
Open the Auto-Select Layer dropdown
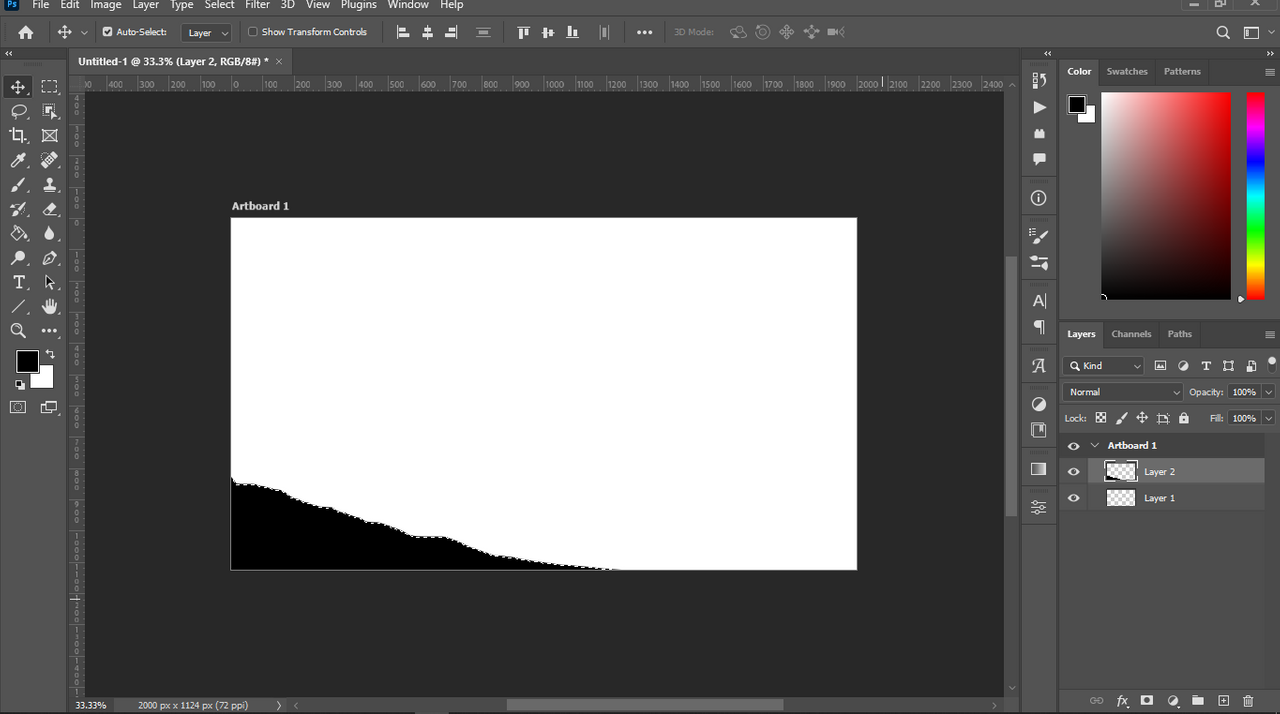pos(208,33)
